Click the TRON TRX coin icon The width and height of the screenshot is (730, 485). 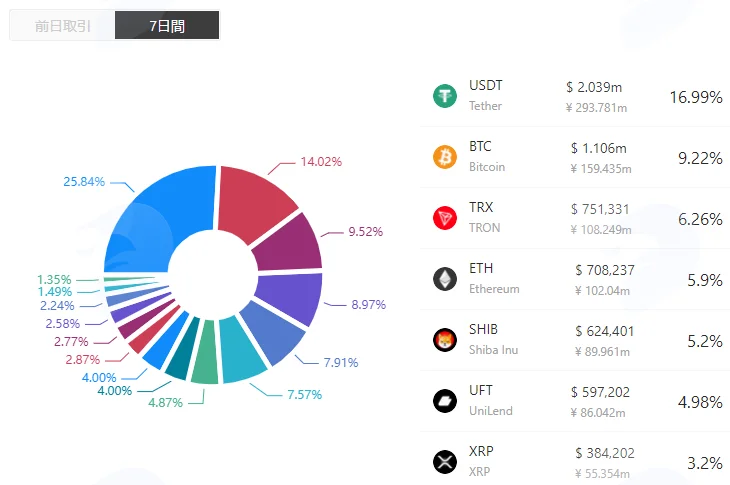point(445,218)
